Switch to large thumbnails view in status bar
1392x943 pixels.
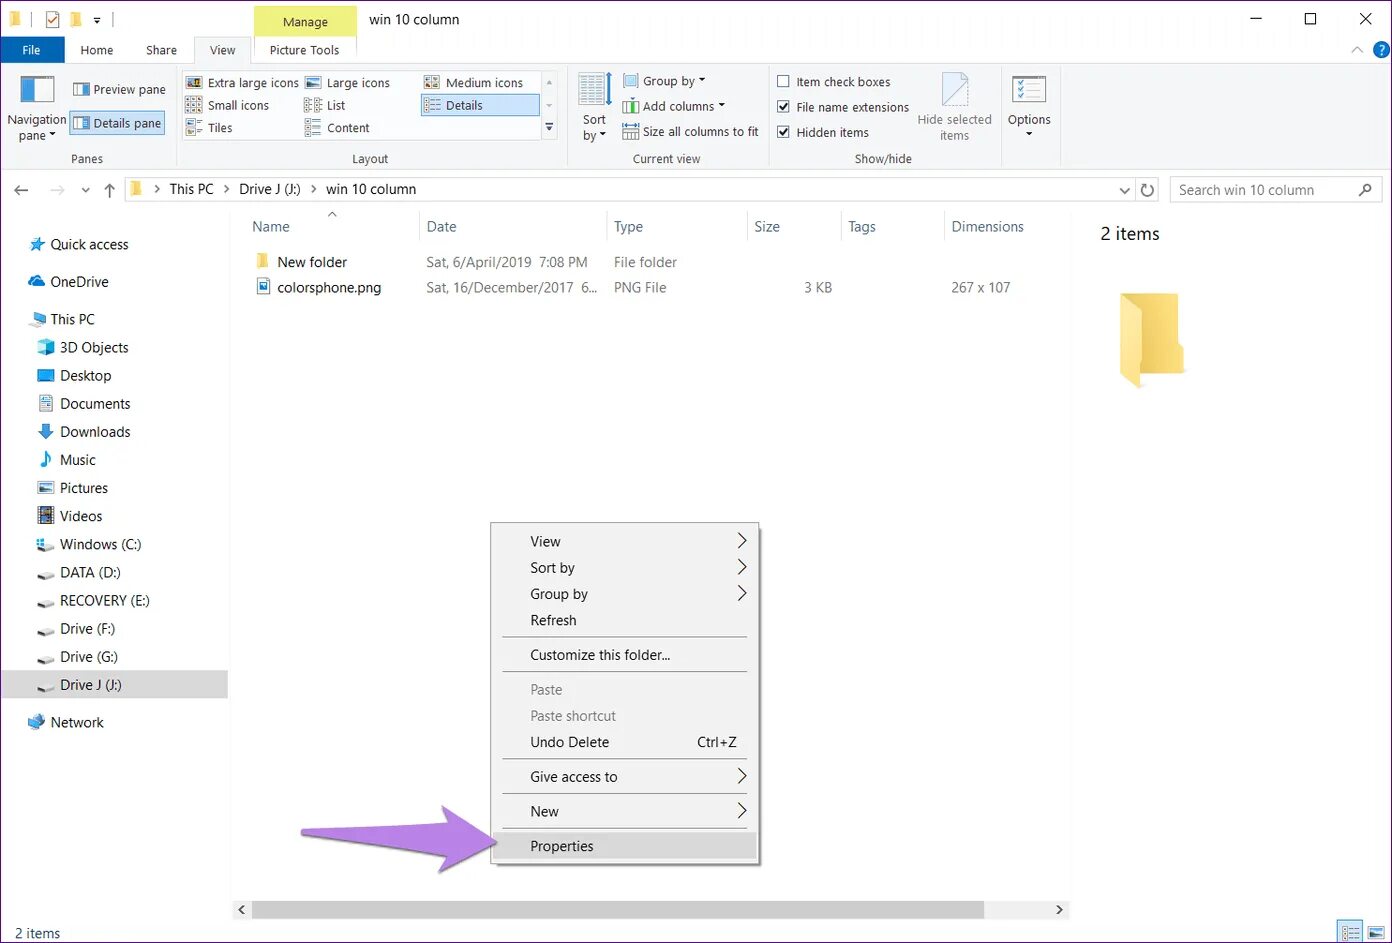1376,932
